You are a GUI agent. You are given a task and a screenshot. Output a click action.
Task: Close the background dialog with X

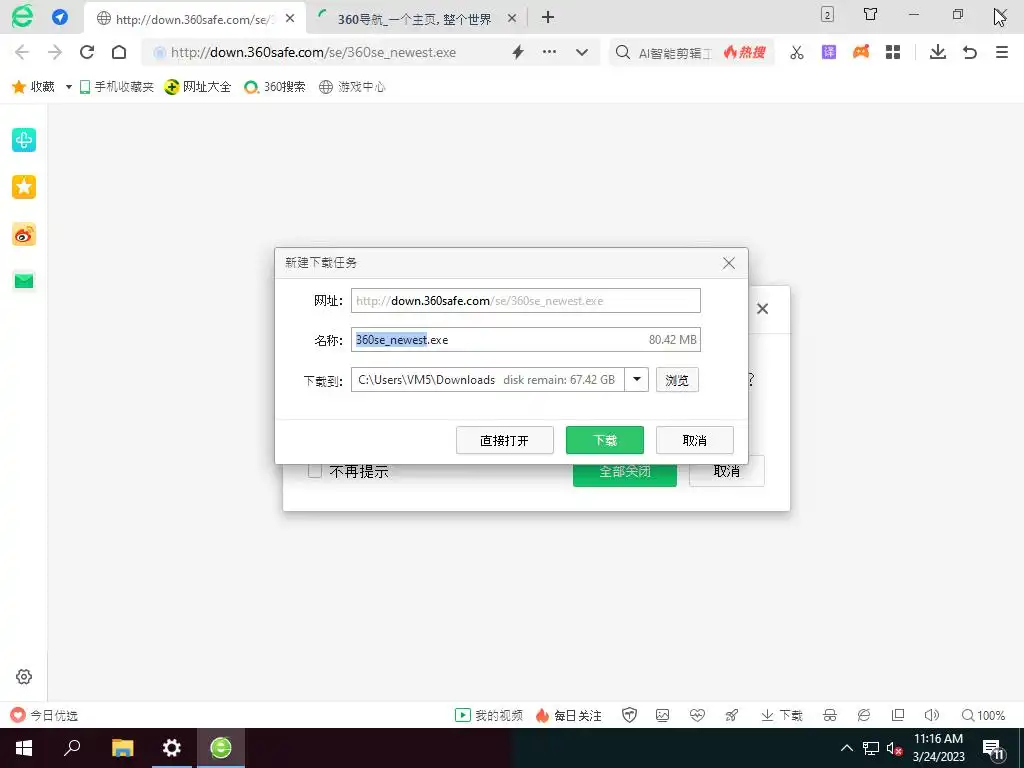762,309
